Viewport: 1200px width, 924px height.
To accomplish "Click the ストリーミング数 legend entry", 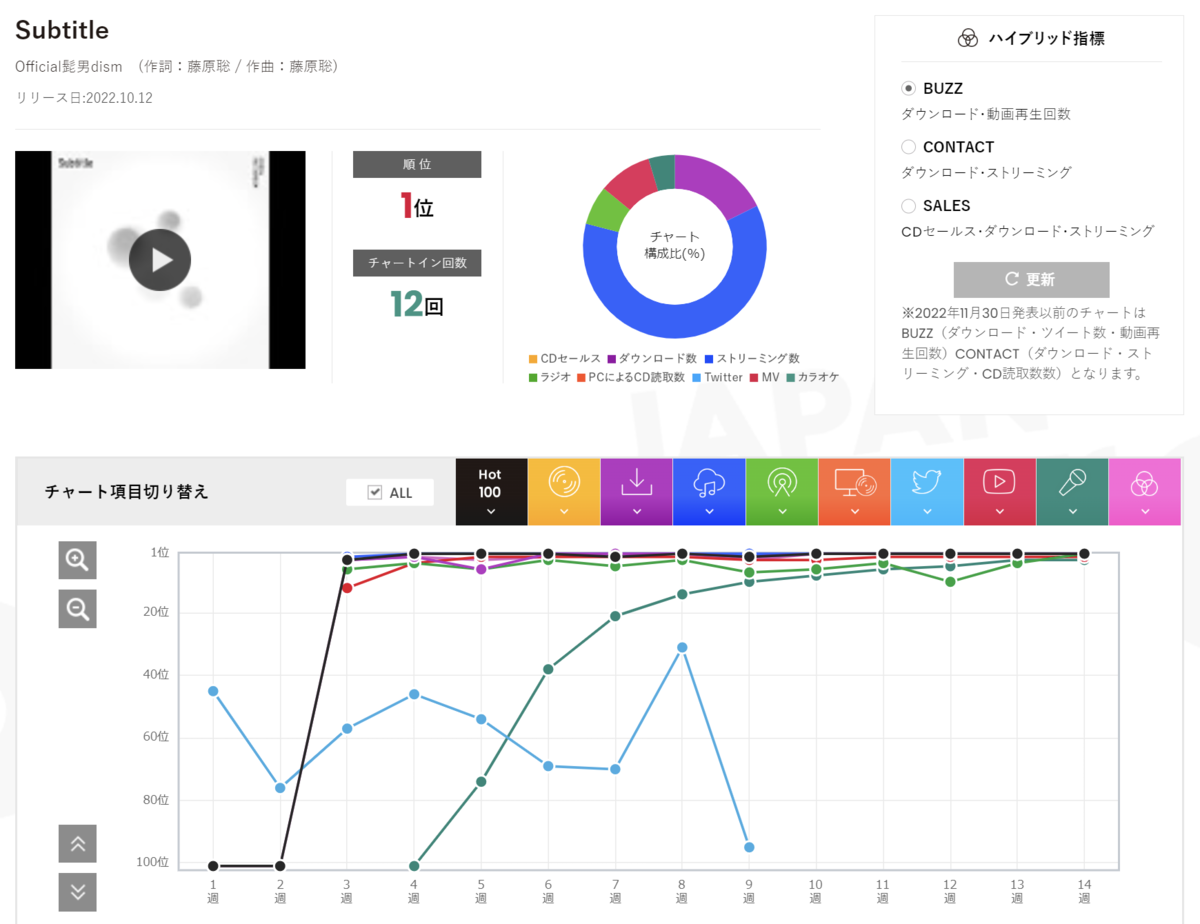I will coord(751,358).
